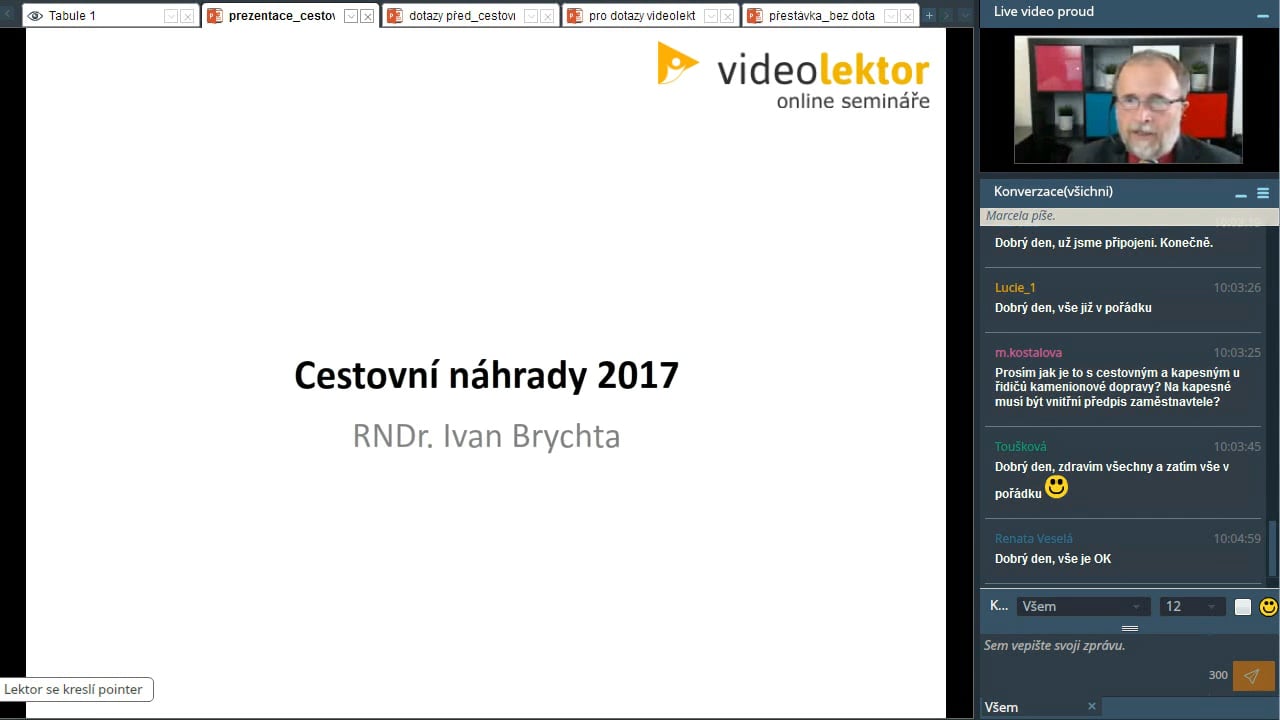
Task: Click the 300 character counter
Action: click(x=1218, y=675)
